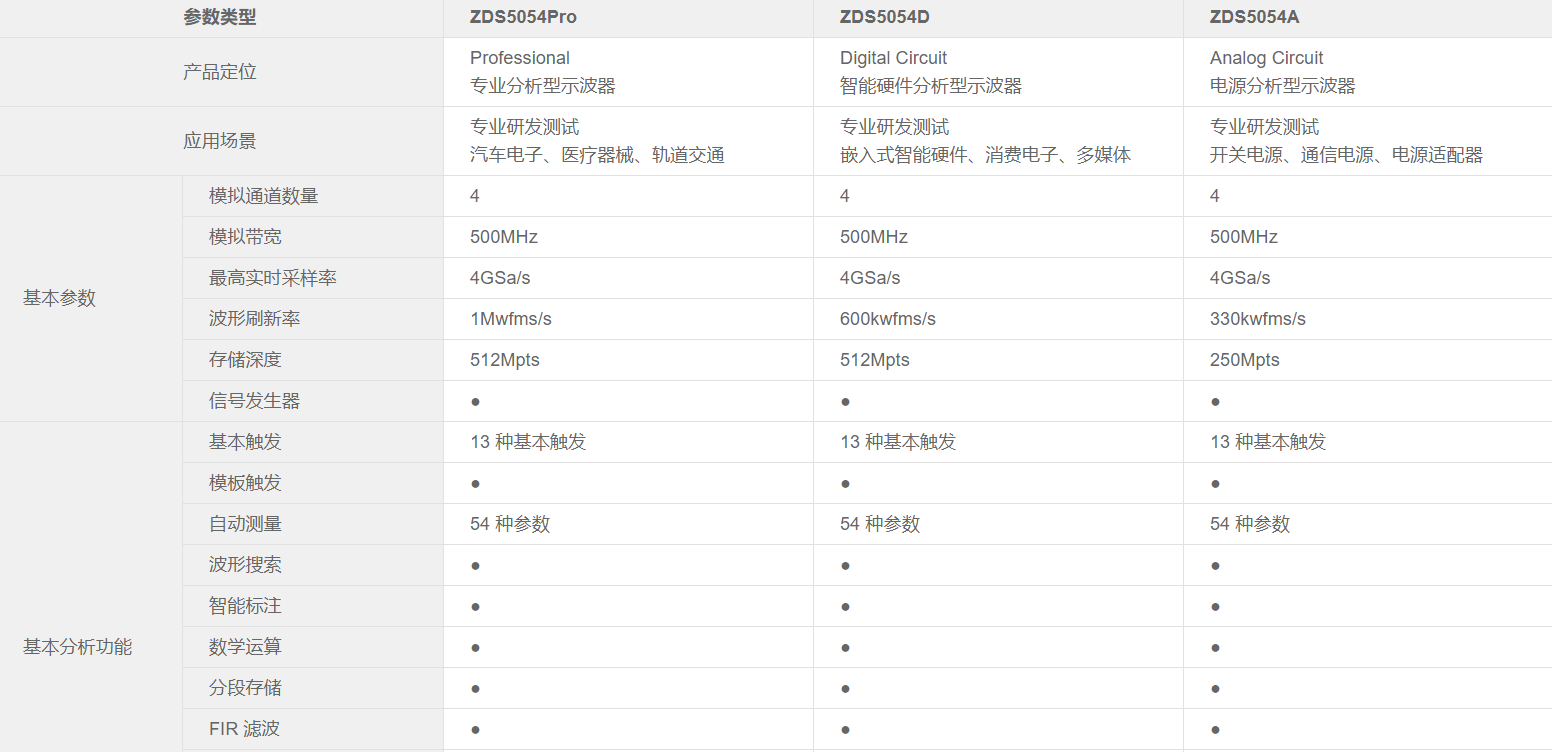Click the text 汽车电子、医疗器械、轨道交通

(598, 155)
